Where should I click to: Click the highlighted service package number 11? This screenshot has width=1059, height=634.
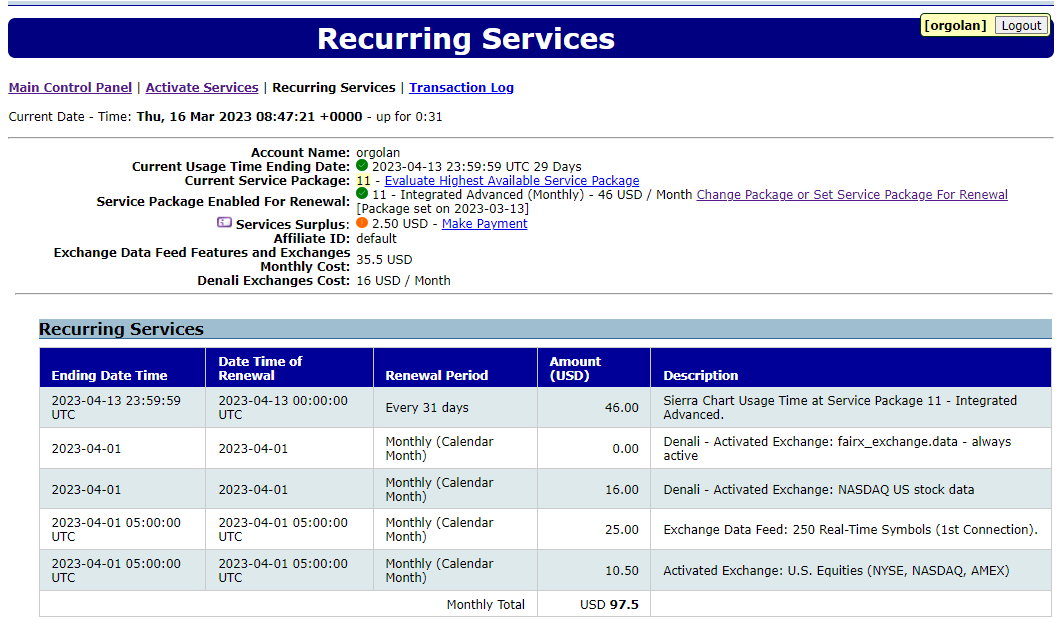pyautogui.click(x=363, y=180)
